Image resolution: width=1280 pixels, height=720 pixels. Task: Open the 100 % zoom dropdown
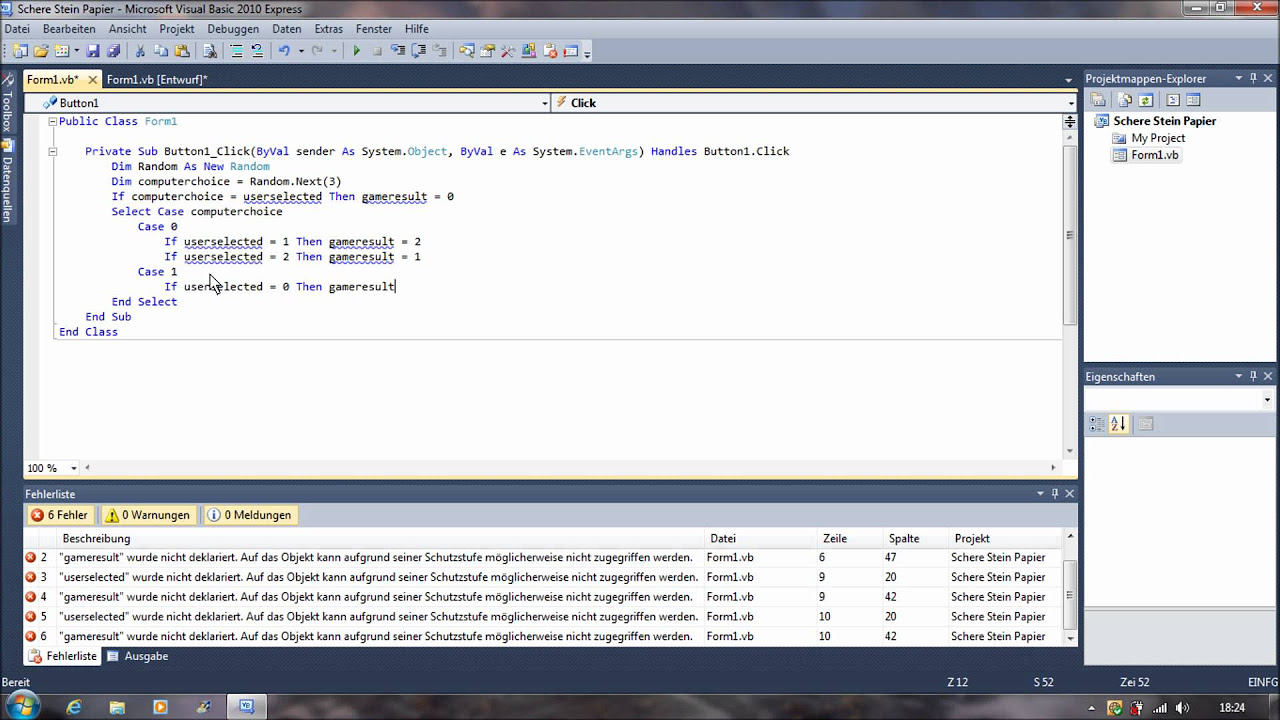(74, 468)
